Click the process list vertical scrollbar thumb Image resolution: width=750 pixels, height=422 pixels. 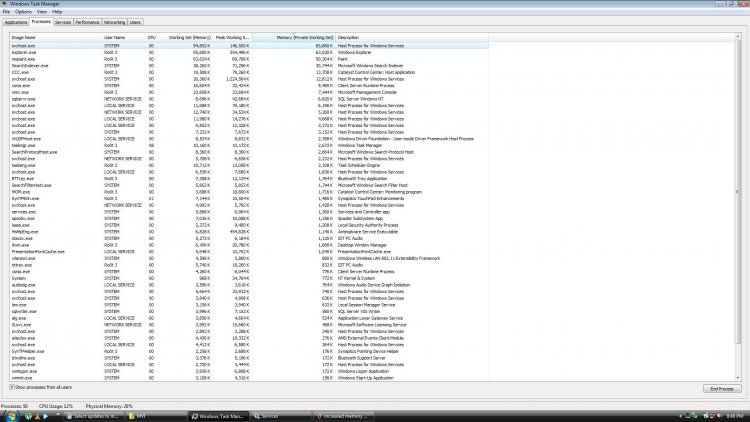[x=737, y=191]
